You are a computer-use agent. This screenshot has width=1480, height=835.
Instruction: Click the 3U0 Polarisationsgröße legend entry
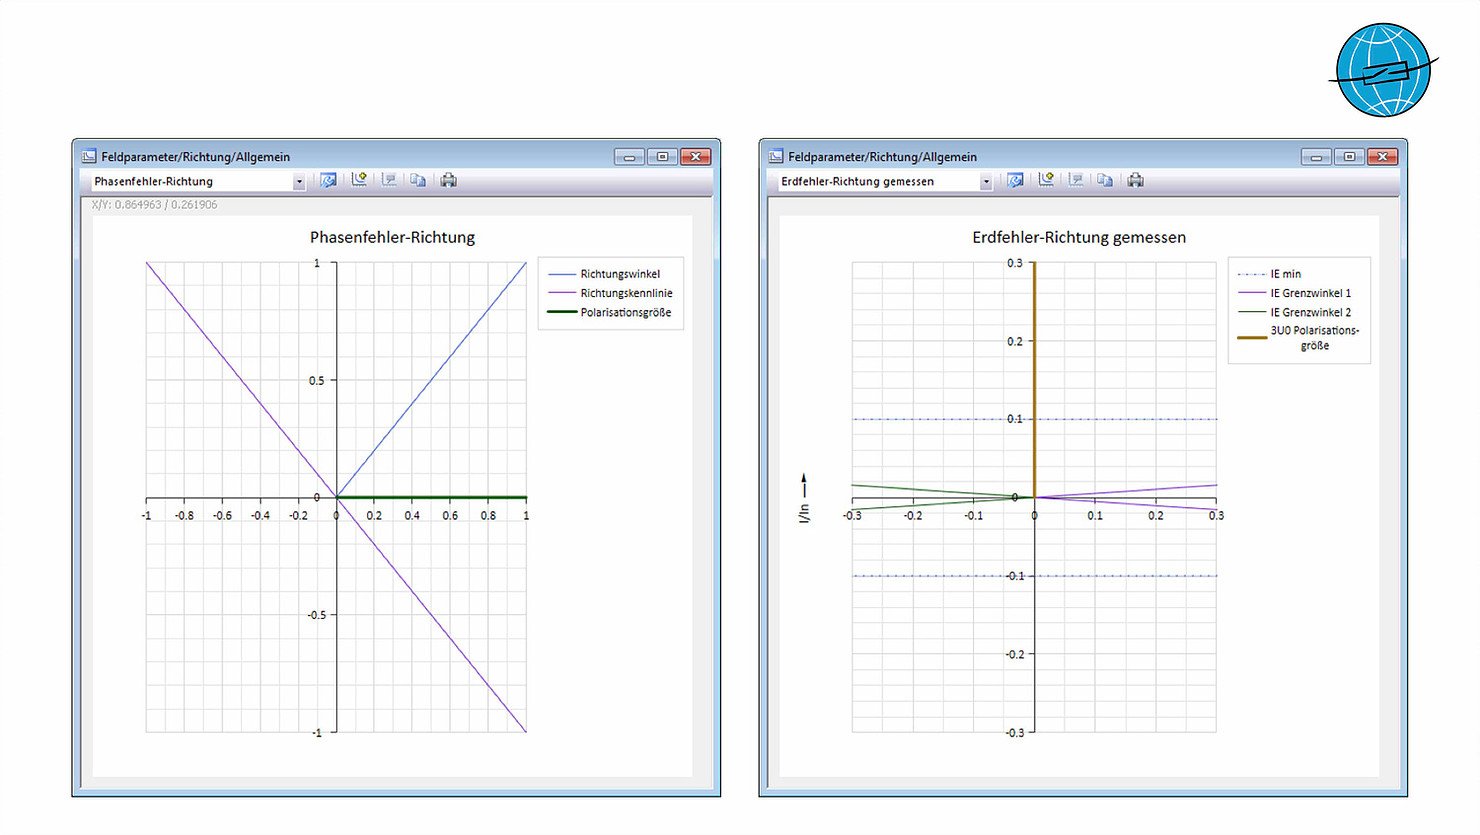click(1298, 338)
